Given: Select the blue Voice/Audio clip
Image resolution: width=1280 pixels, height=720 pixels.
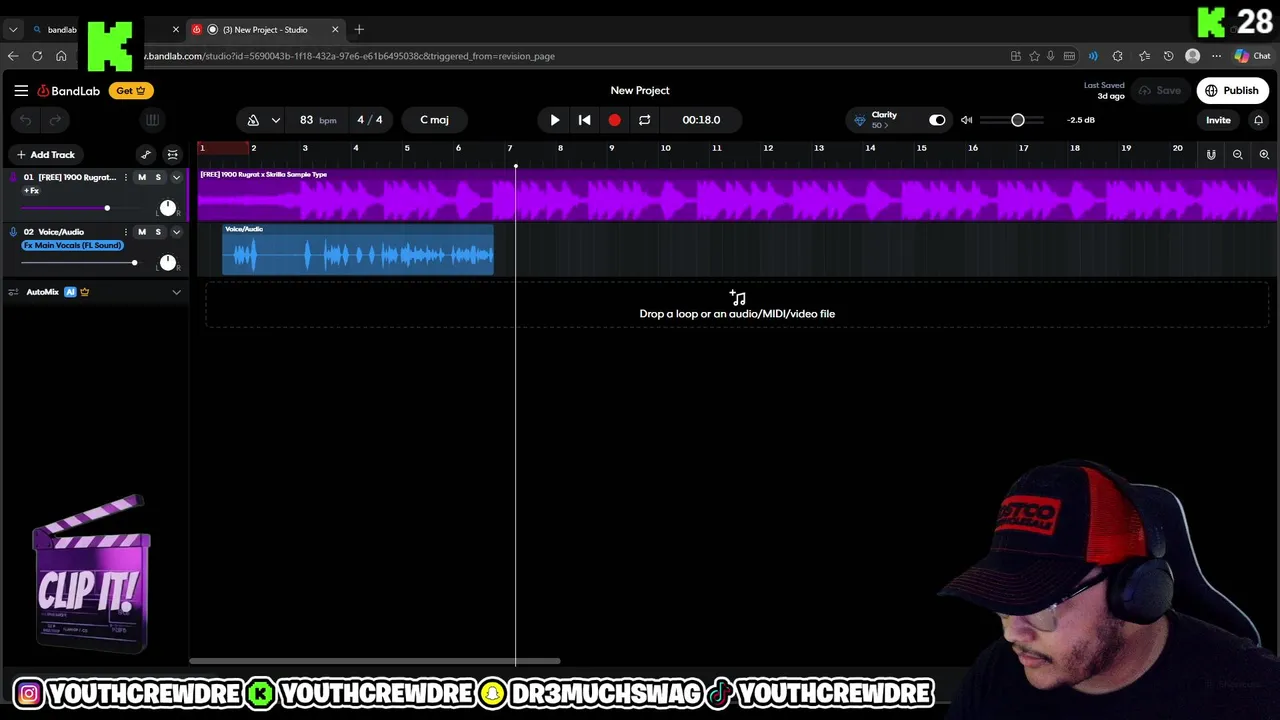Looking at the screenshot, I should (x=358, y=249).
